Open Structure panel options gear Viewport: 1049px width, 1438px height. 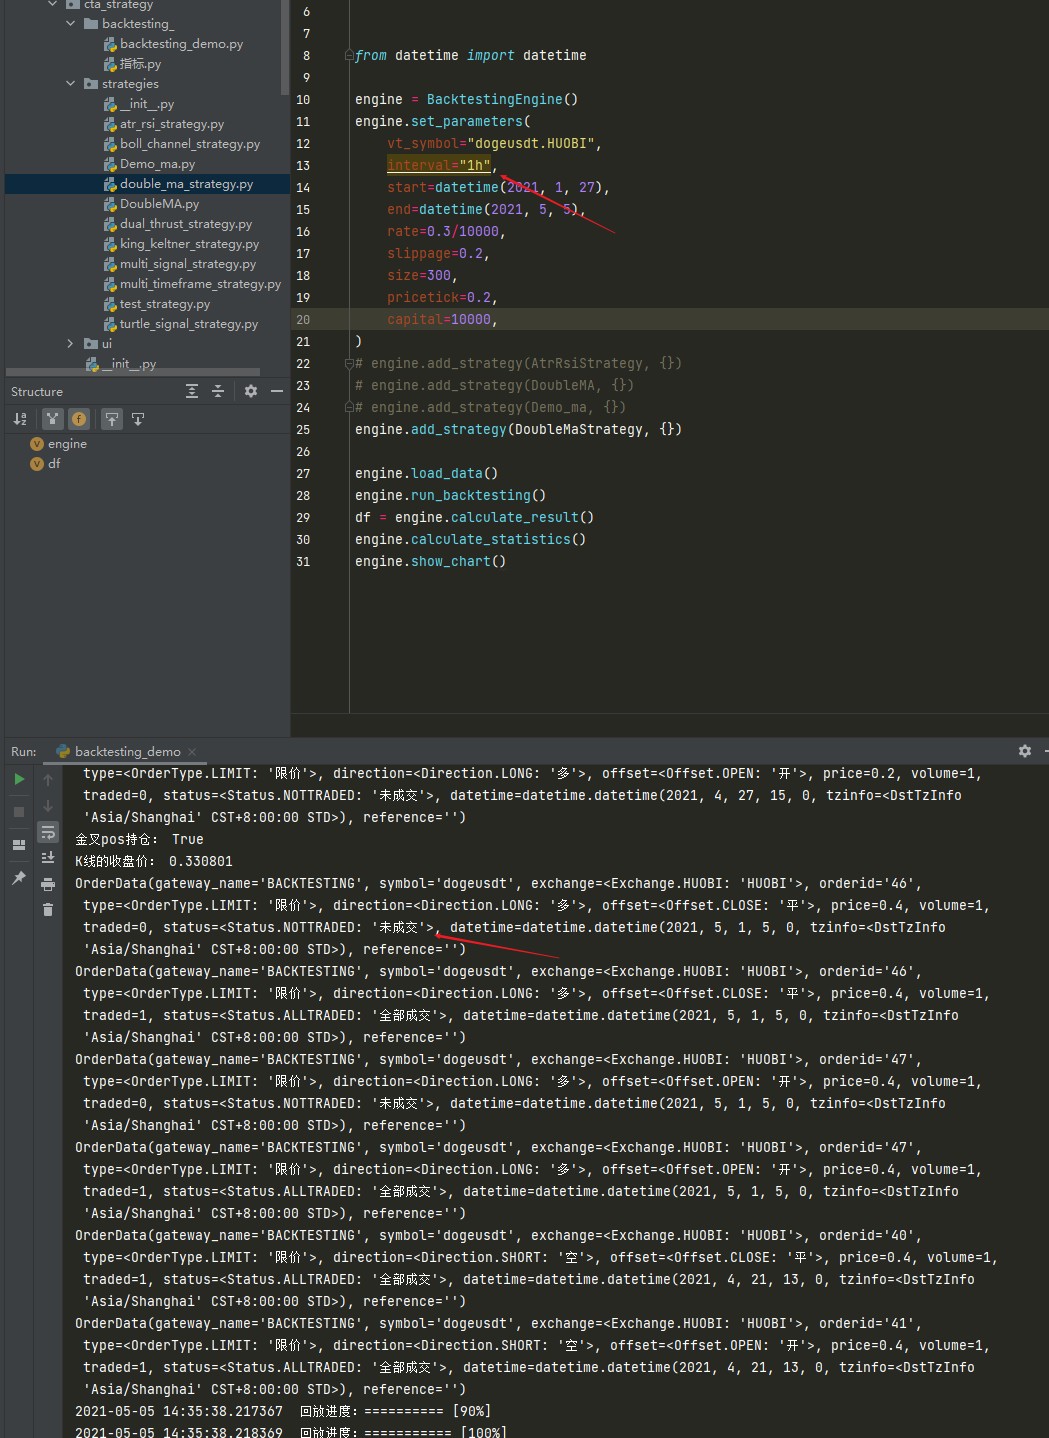[x=251, y=391]
